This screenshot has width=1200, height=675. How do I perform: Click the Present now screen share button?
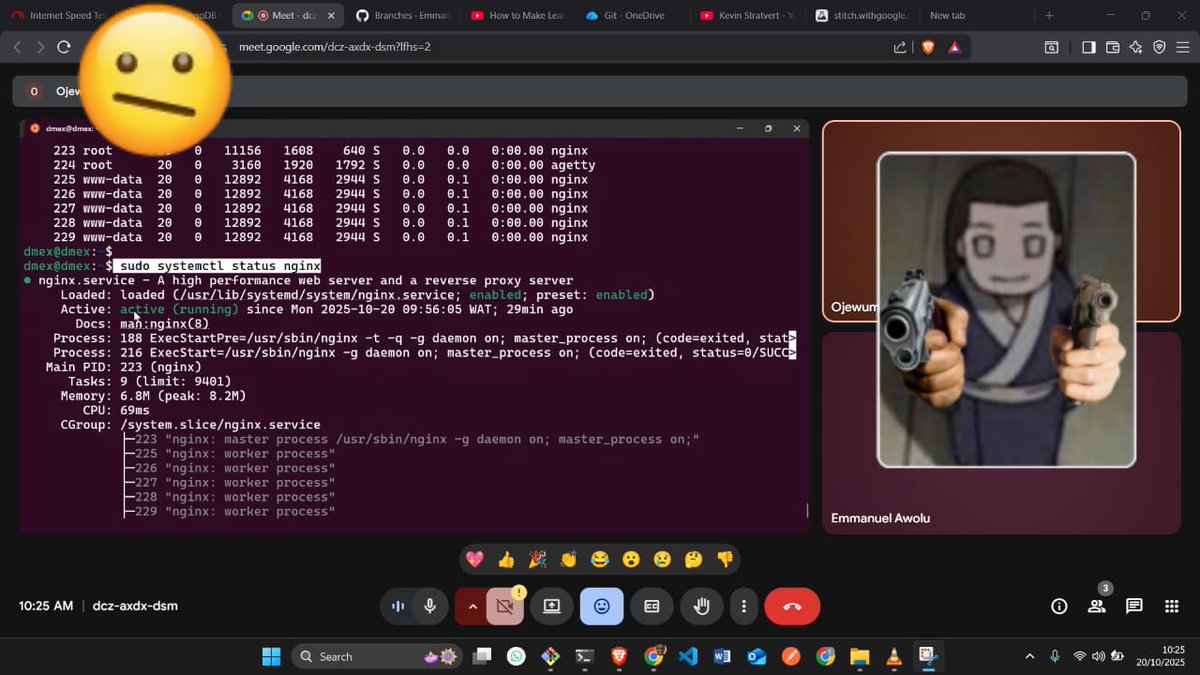(x=551, y=606)
